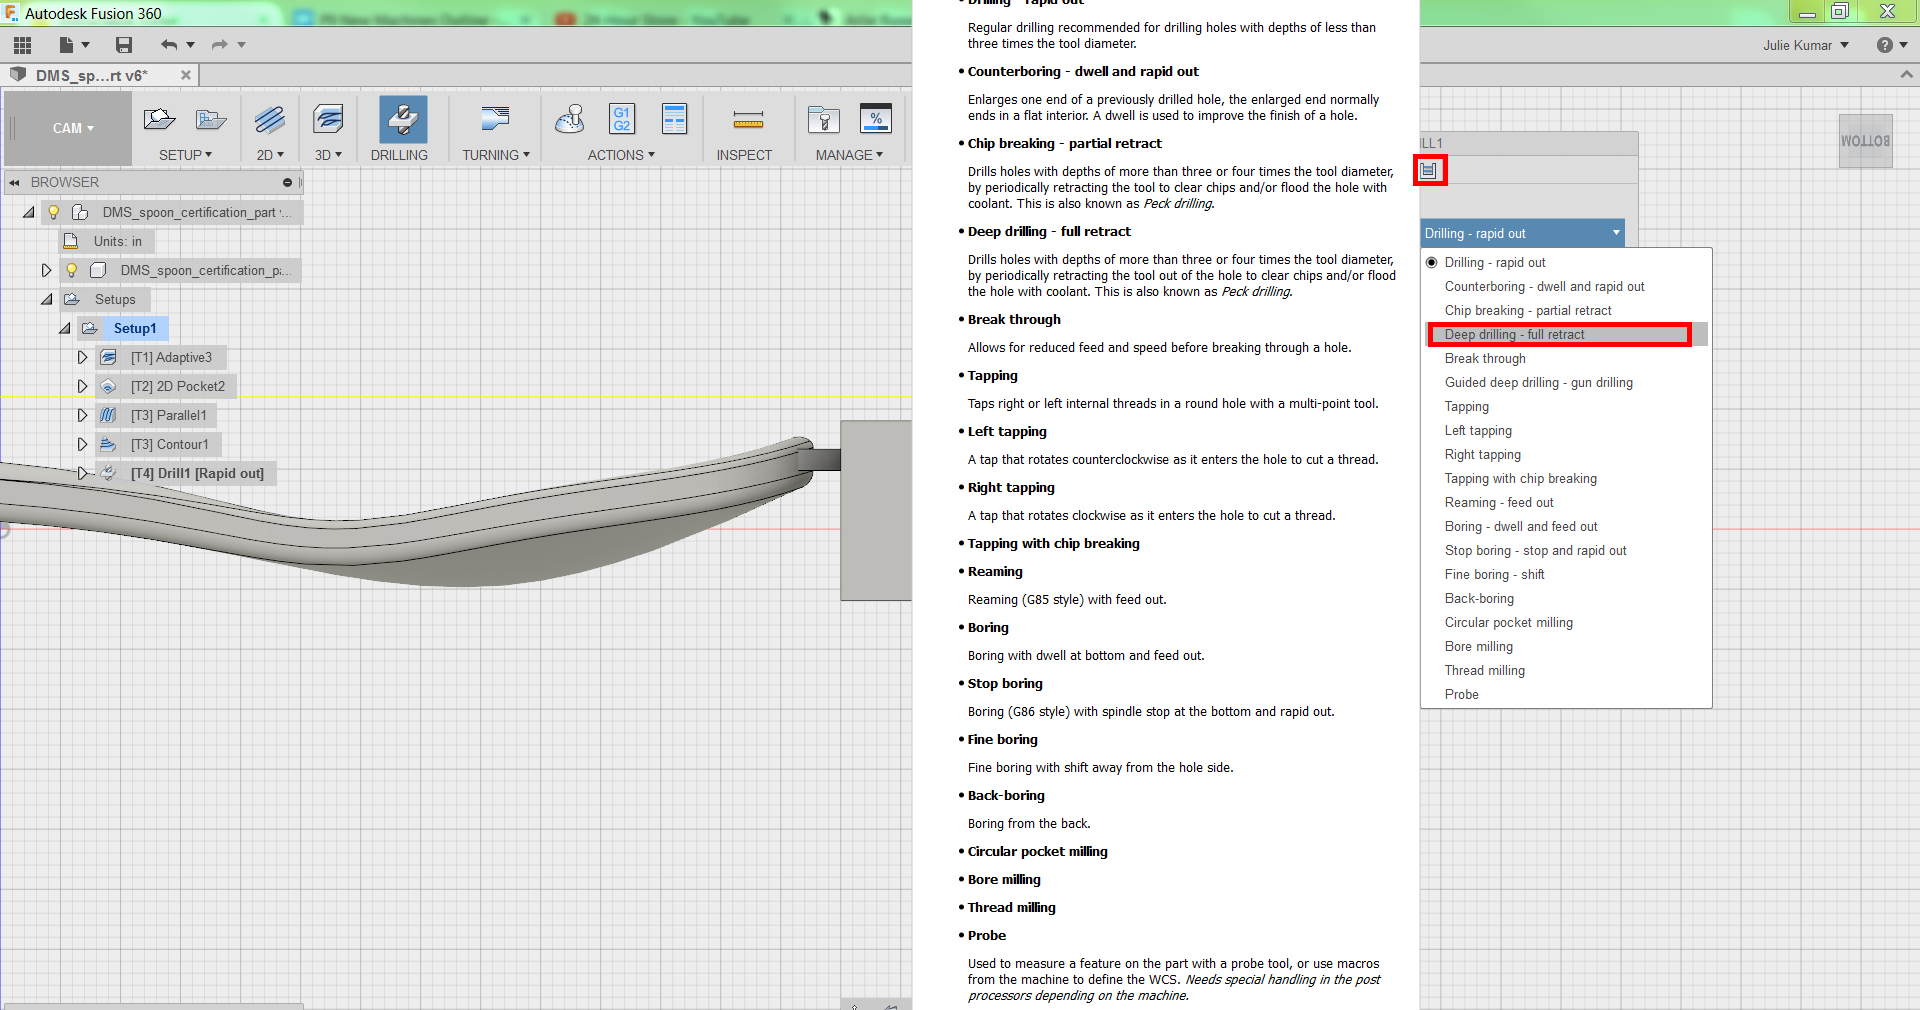
Task: Click the Redo arrow
Action: [220, 45]
